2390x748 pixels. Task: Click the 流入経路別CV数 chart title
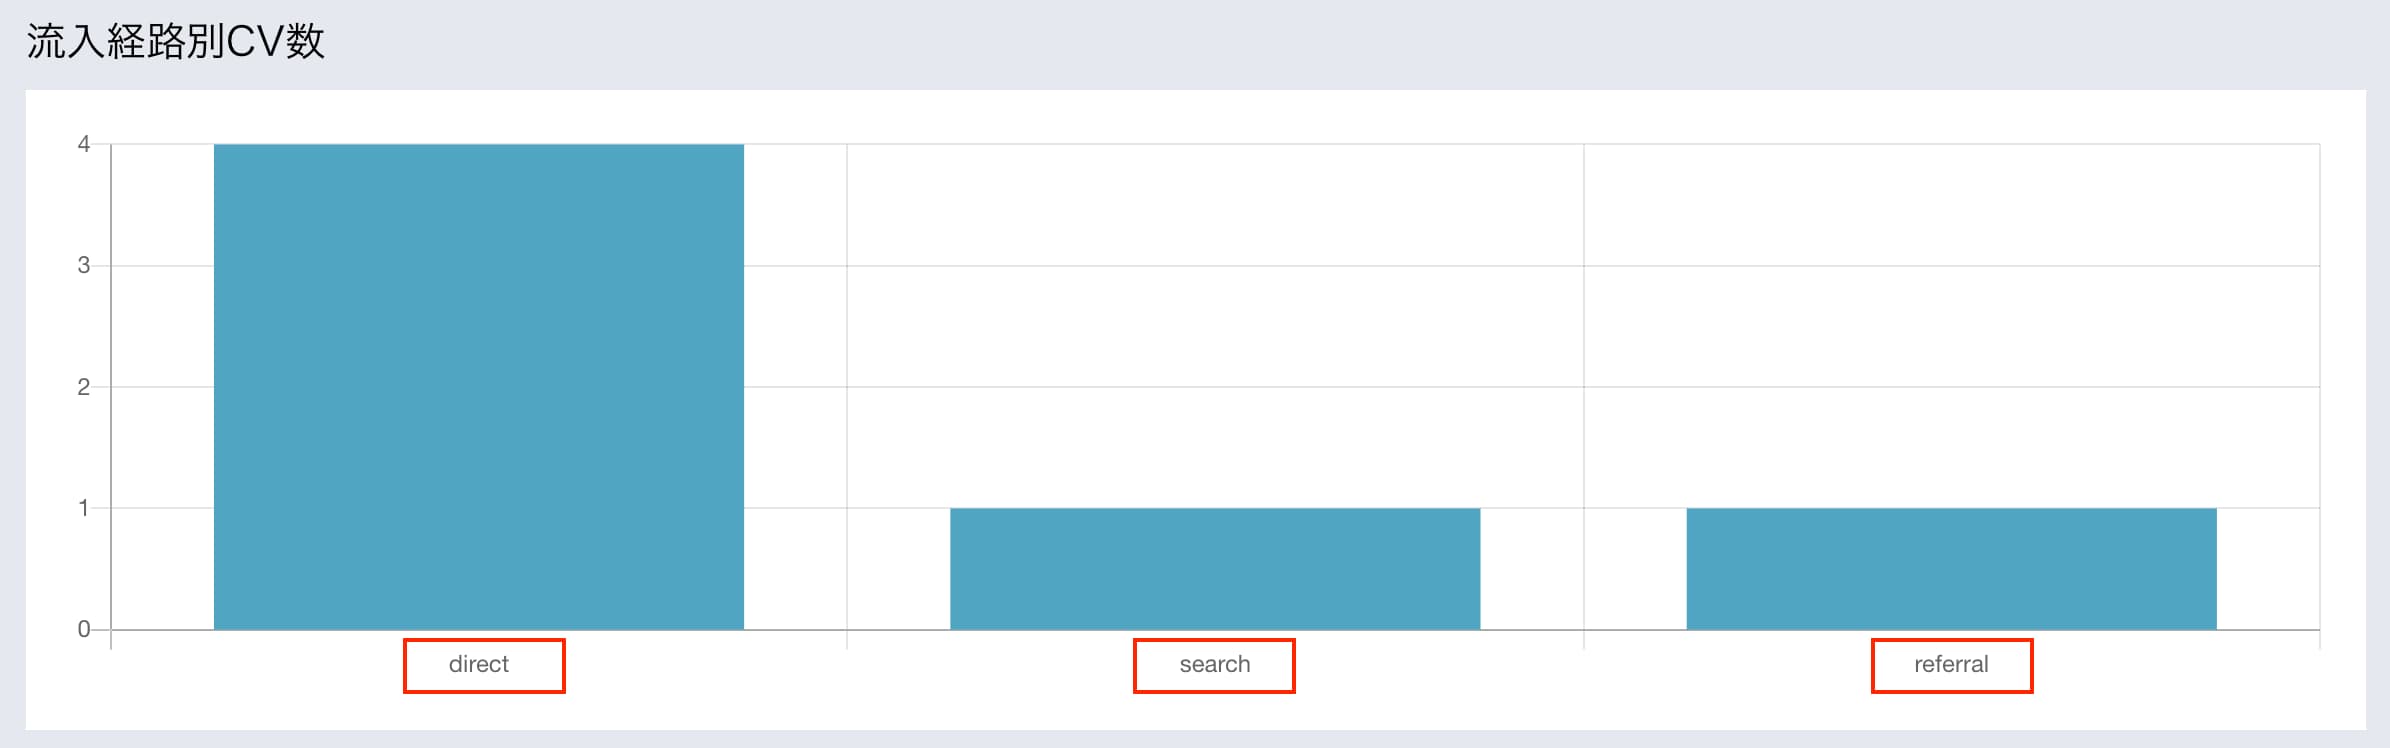[175, 42]
